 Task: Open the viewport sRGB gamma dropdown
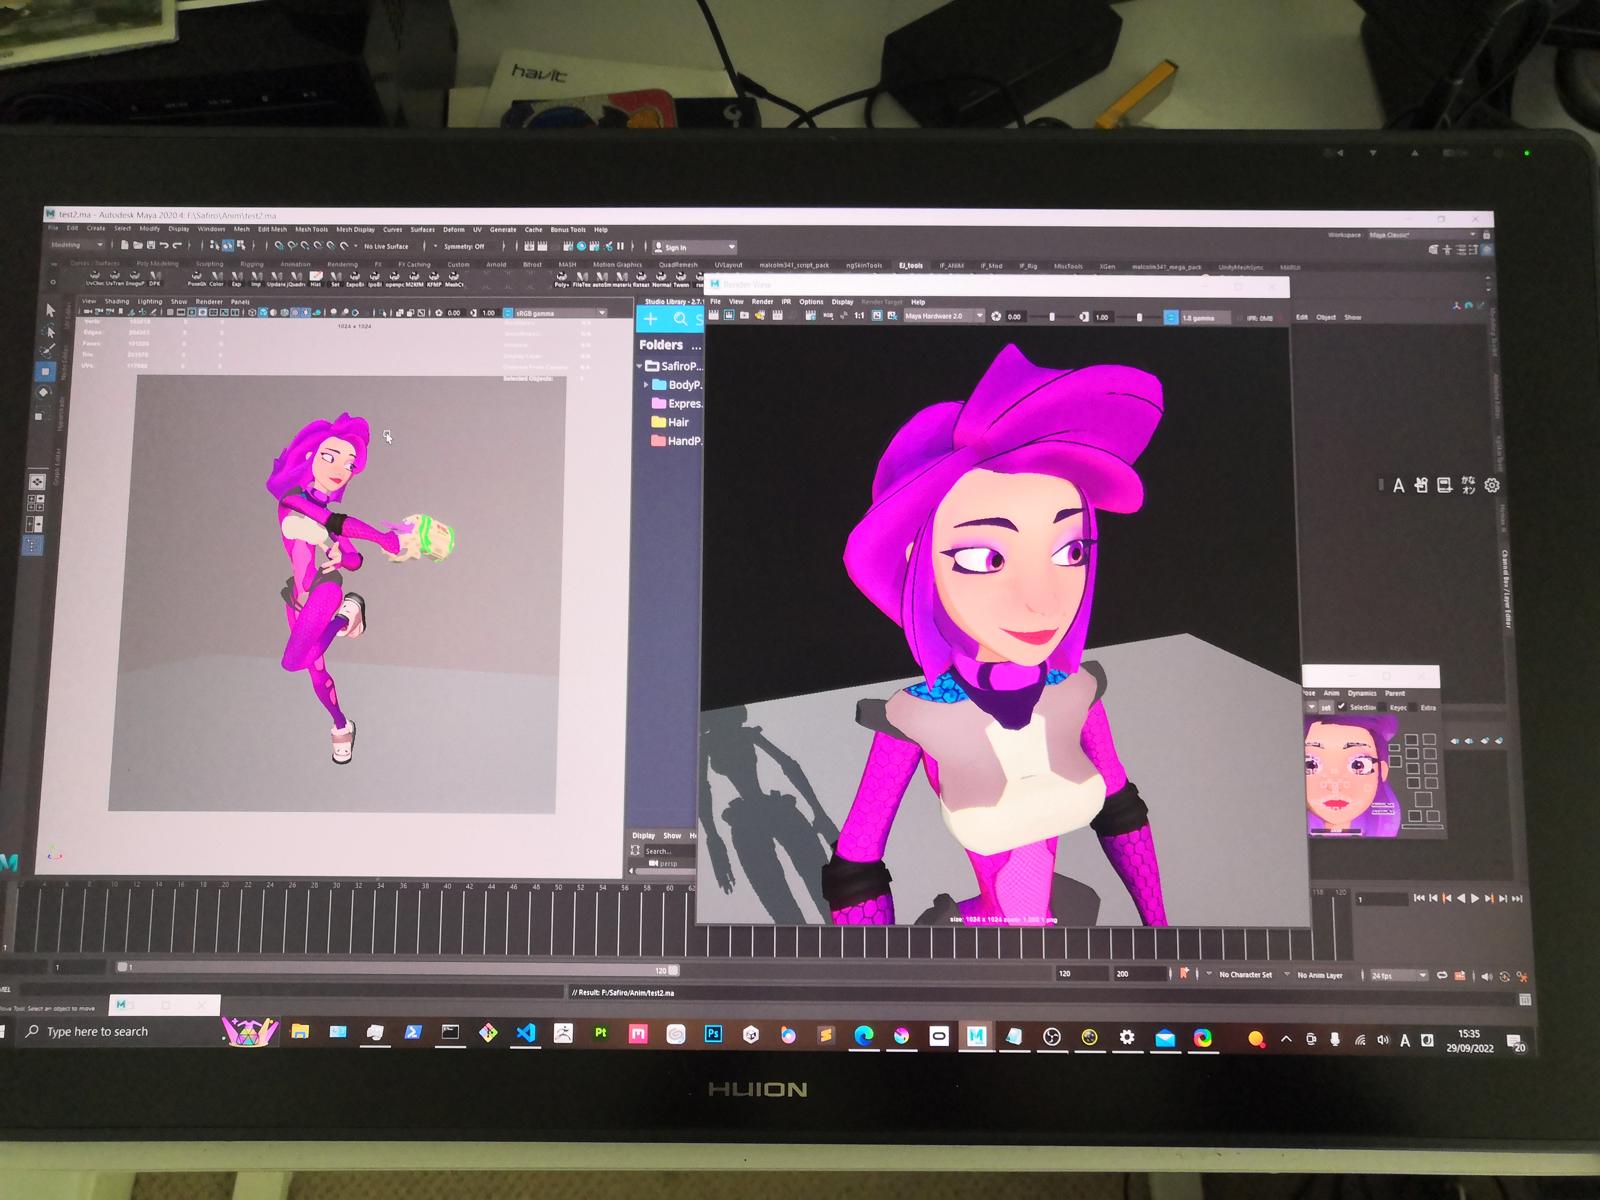[x=560, y=313]
